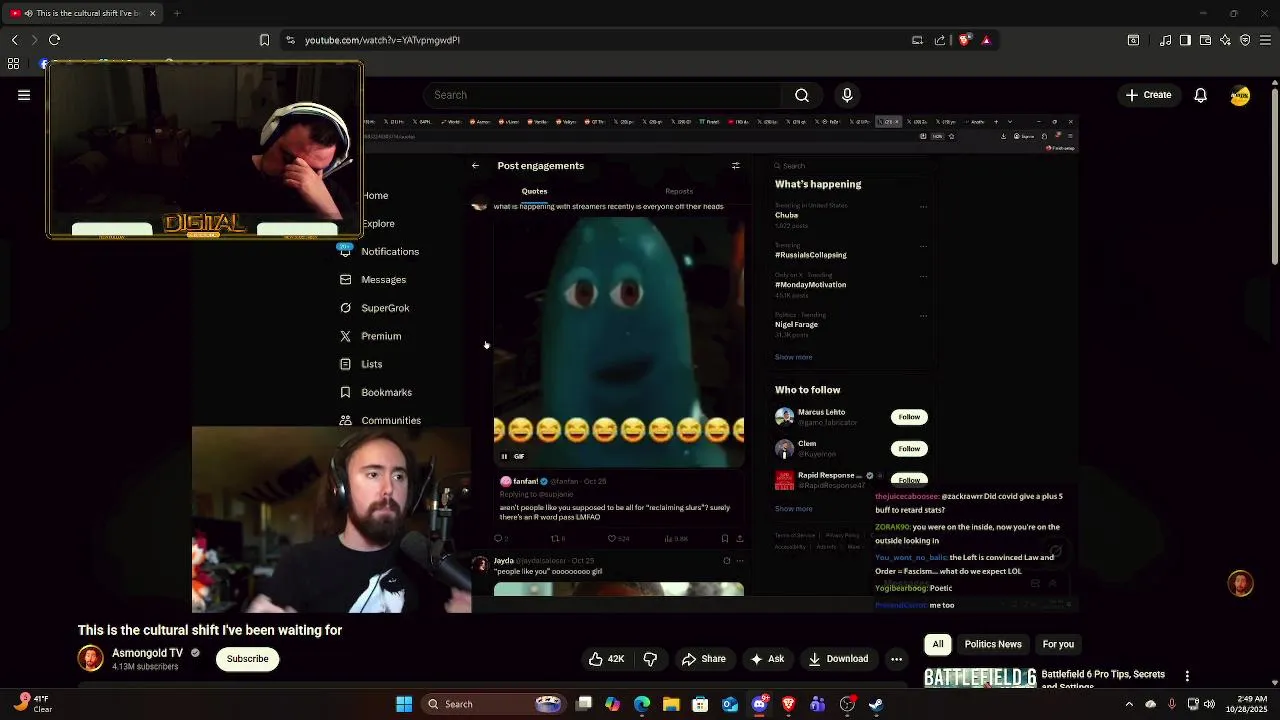Open the weather widget showing 41°F

coord(31,704)
